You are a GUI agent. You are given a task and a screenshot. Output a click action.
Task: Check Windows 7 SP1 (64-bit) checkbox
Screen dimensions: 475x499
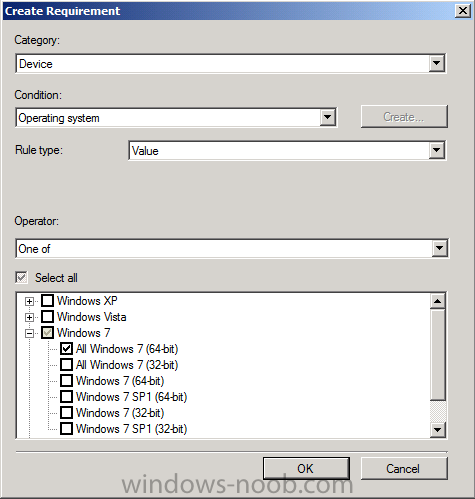pos(66,397)
